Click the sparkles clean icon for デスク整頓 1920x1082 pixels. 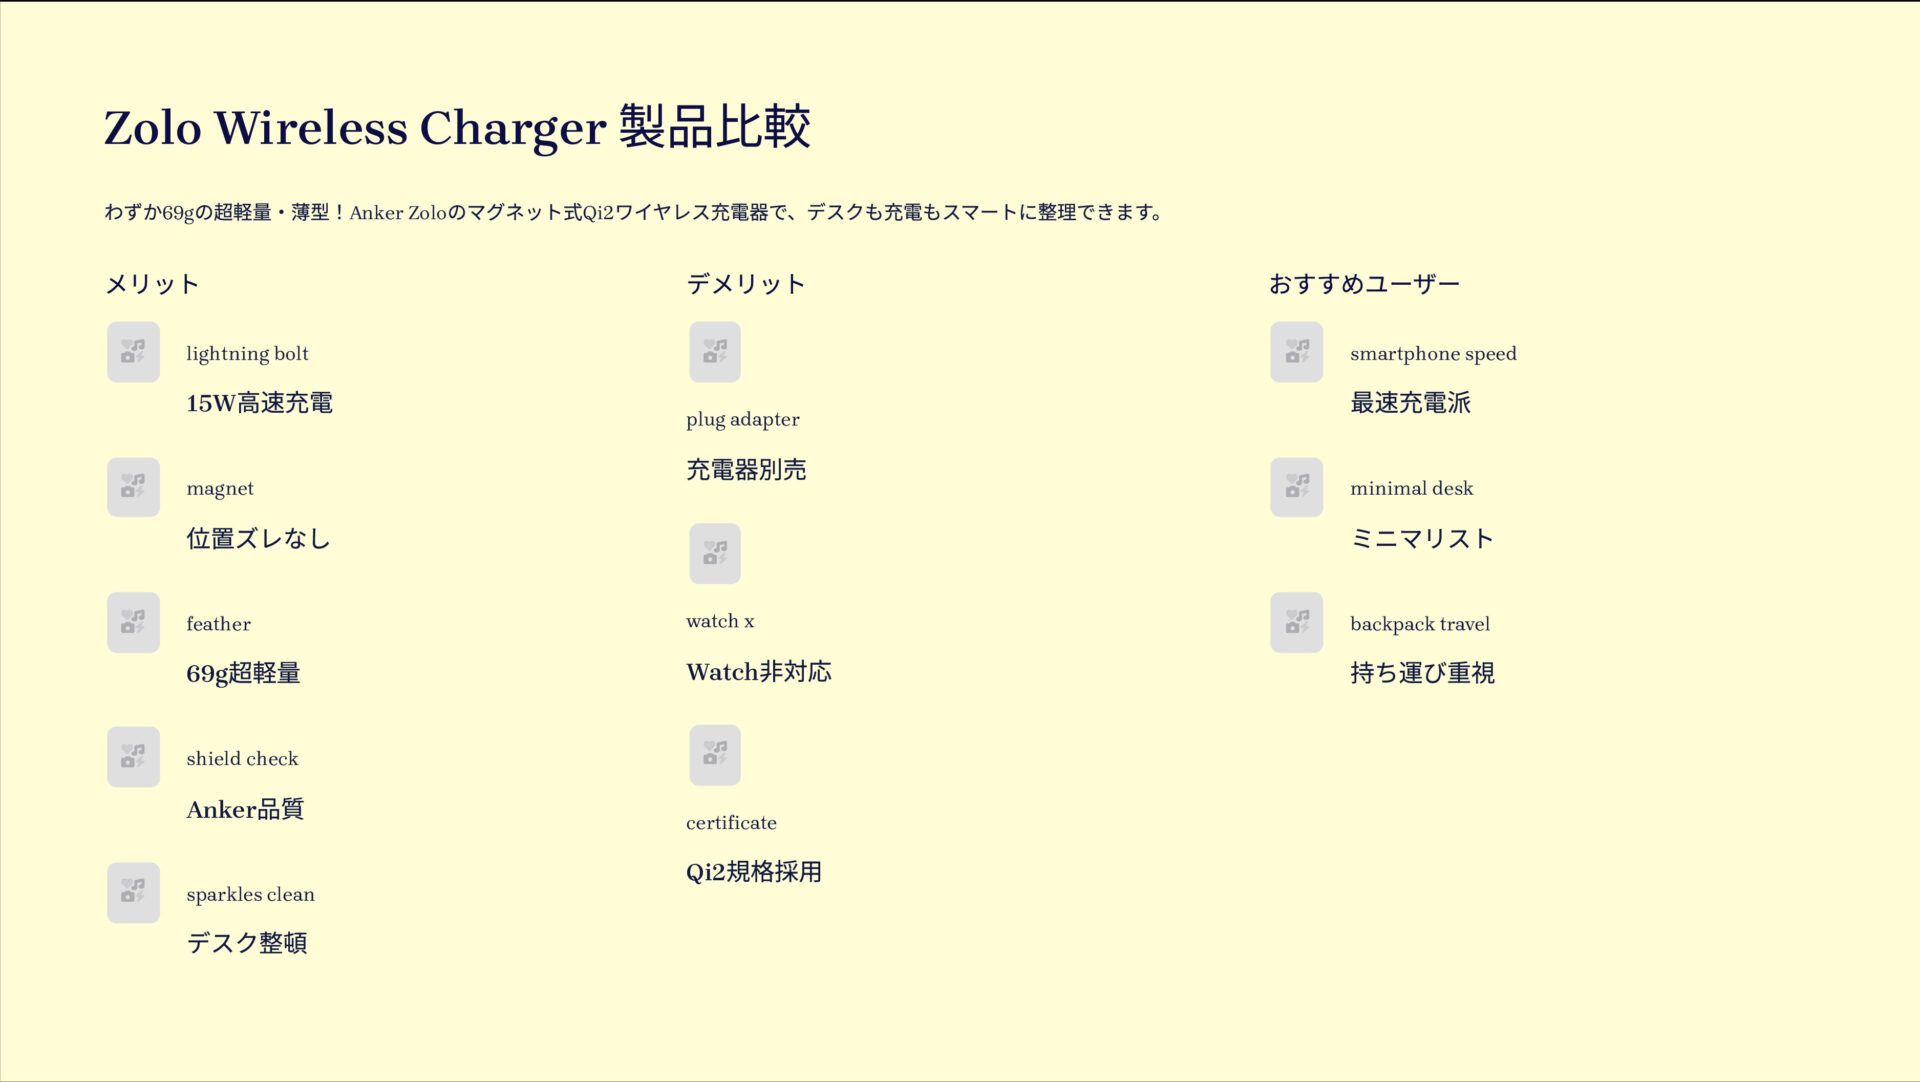pyautogui.click(x=133, y=892)
